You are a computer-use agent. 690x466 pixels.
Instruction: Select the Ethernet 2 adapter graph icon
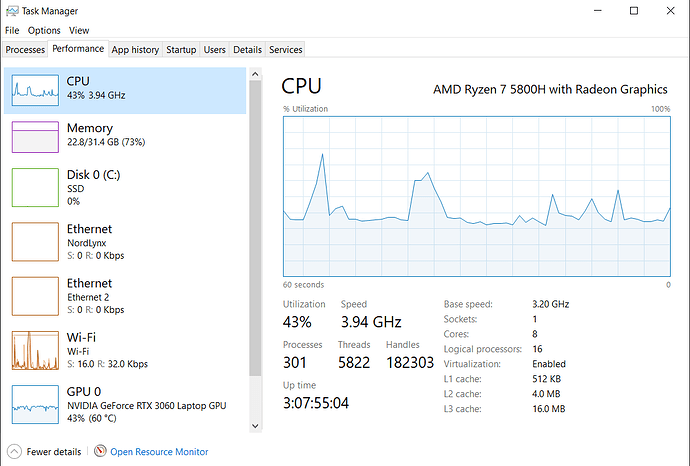coord(35,295)
